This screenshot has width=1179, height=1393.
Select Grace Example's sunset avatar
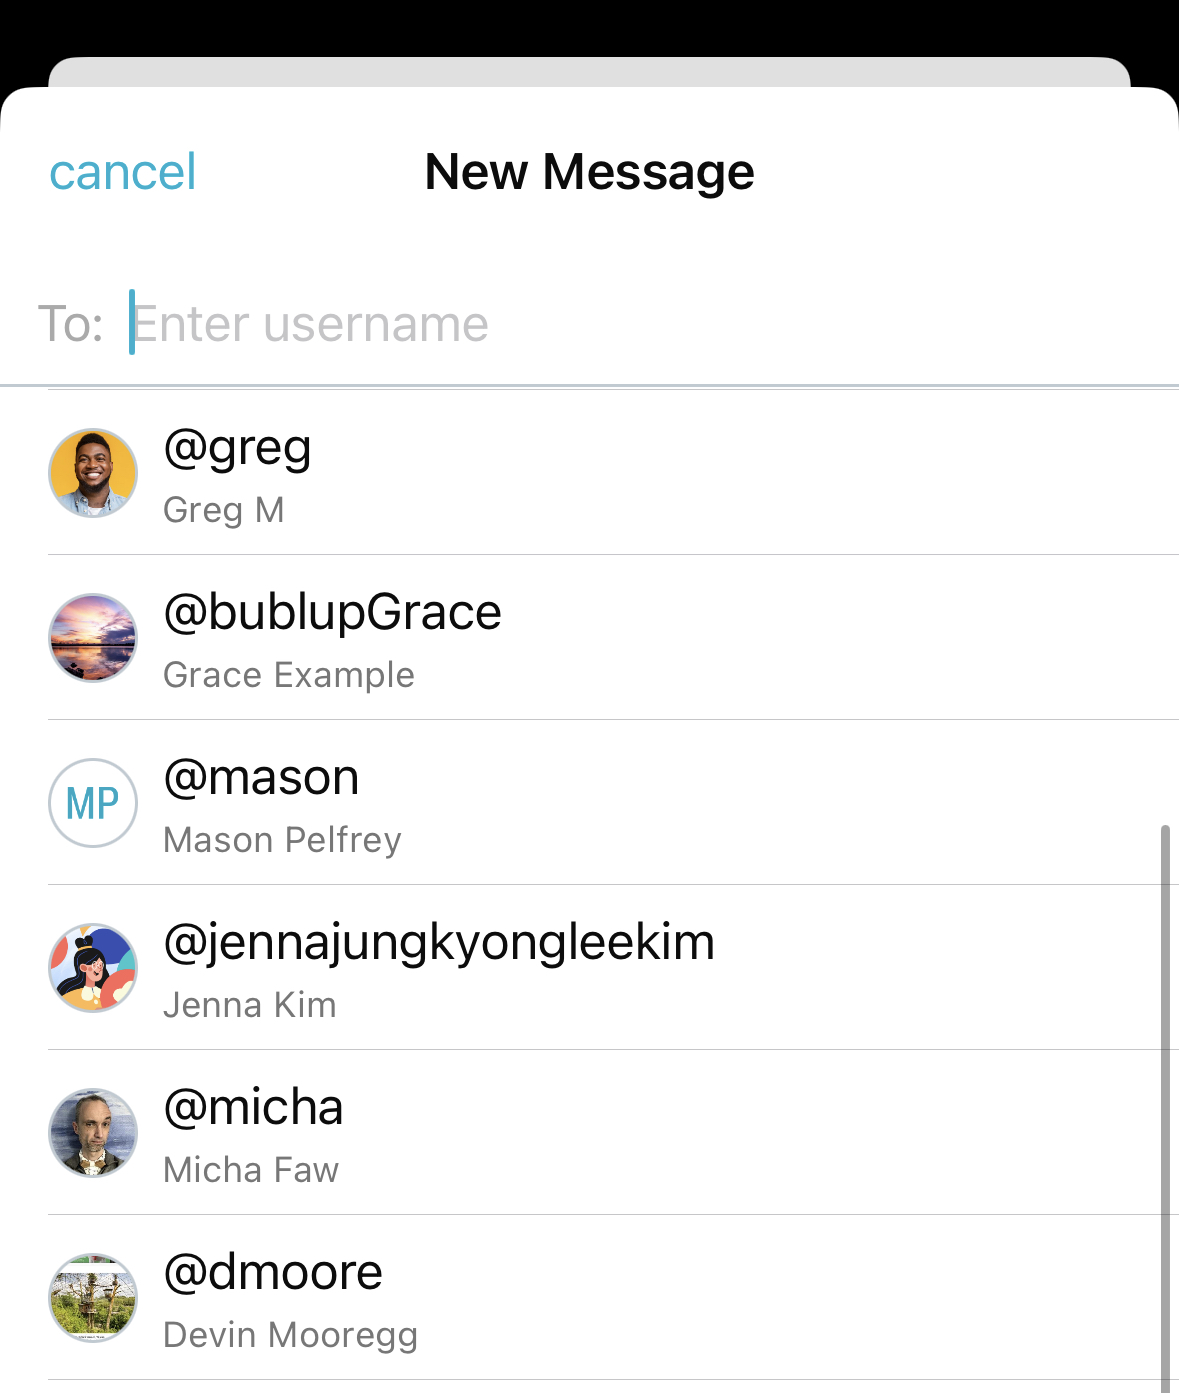point(93,638)
